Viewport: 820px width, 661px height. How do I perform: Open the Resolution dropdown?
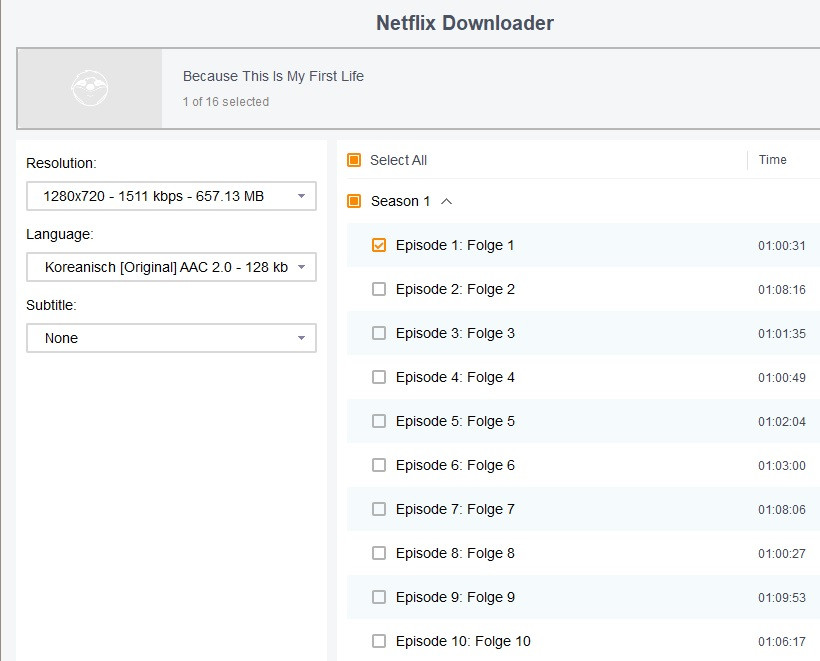[x=171, y=196]
